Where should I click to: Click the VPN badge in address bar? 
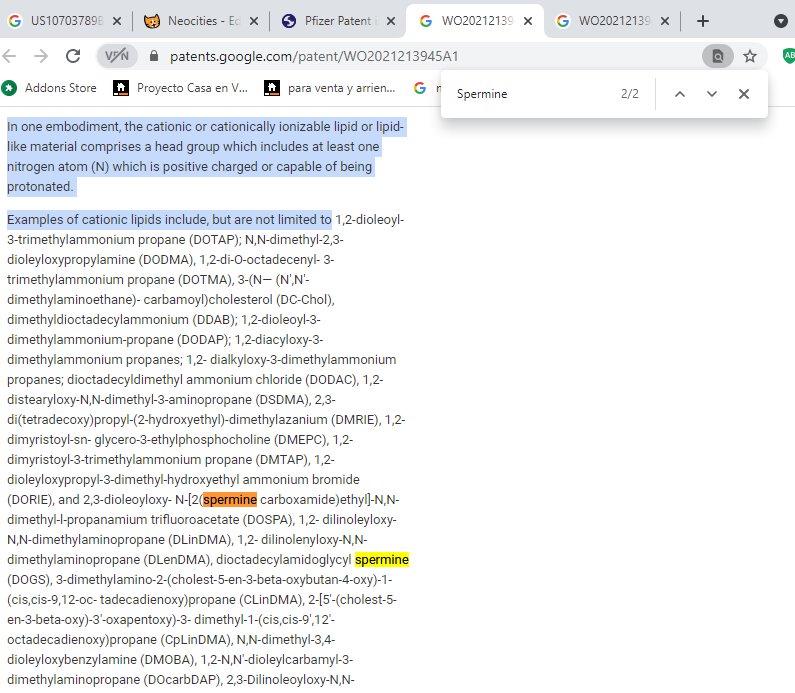[x=117, y=56]
